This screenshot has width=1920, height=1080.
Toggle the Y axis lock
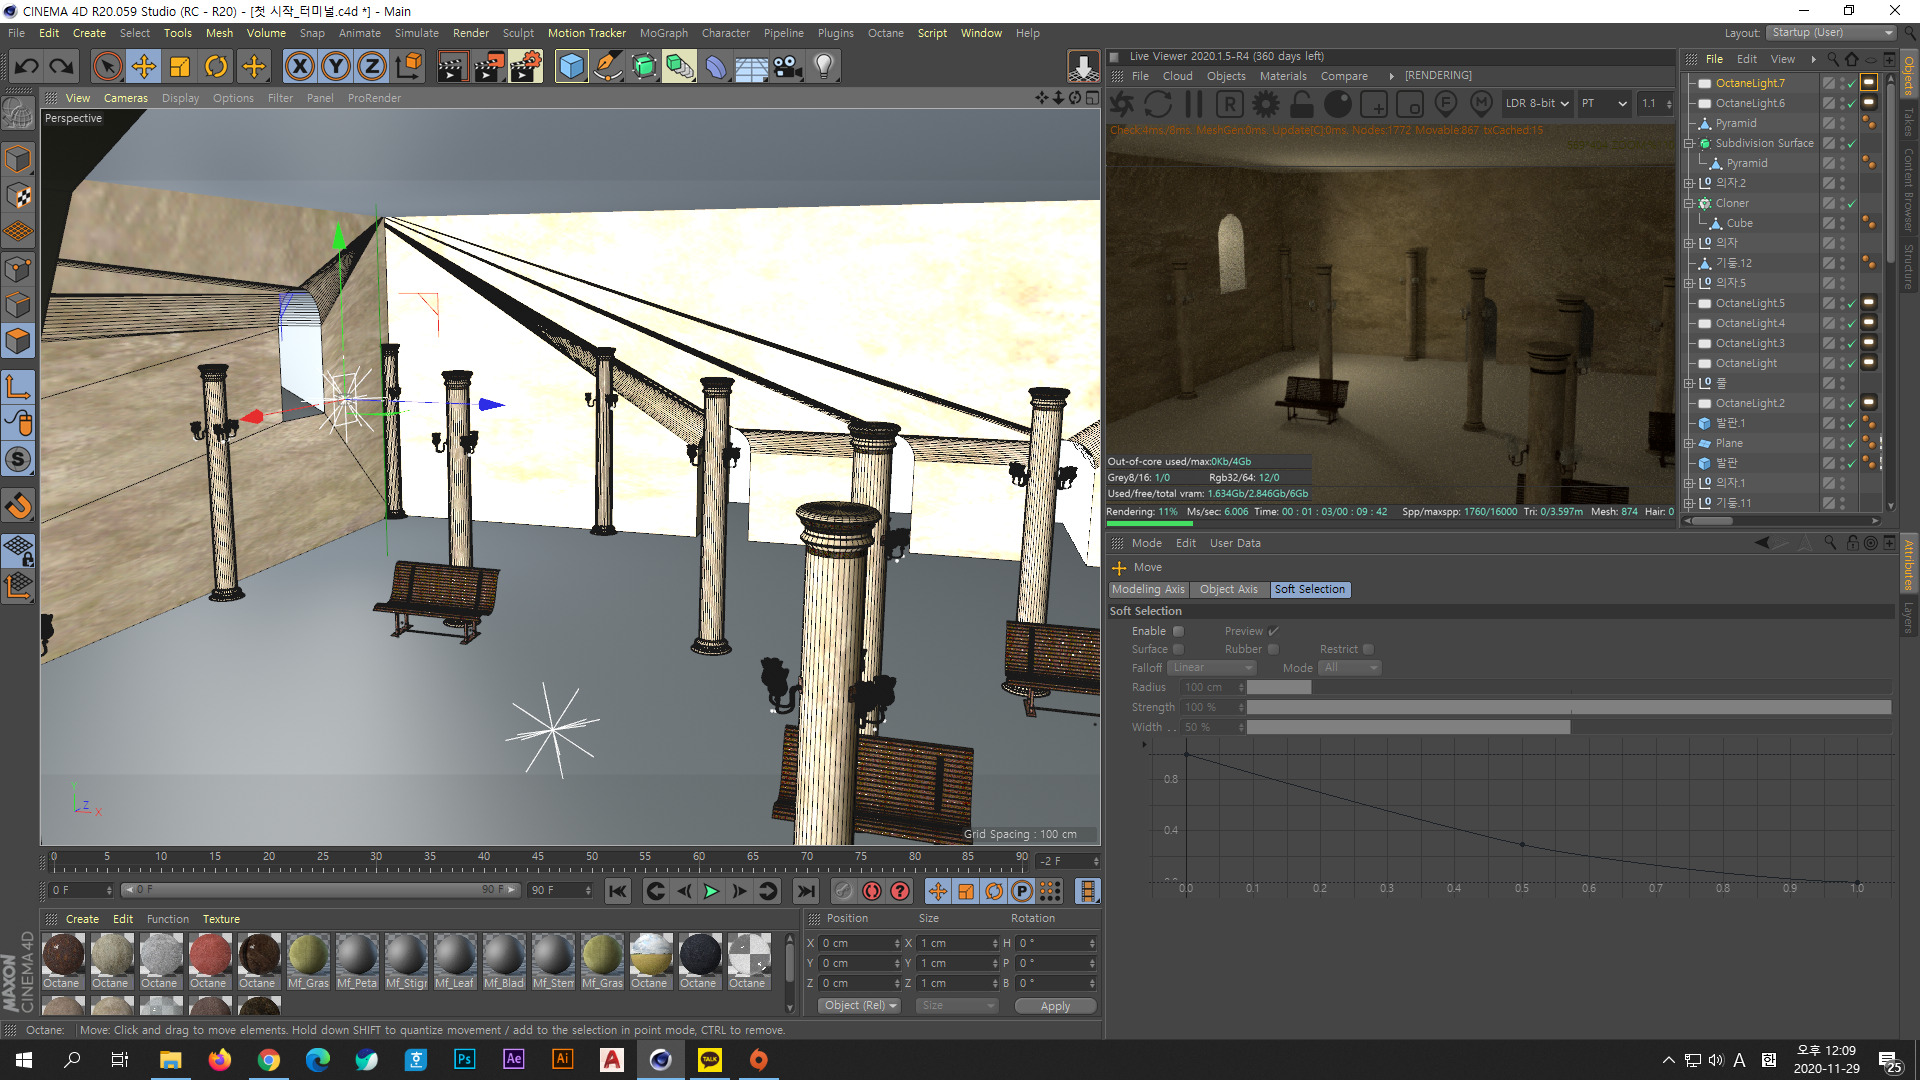tap(336, 67)
